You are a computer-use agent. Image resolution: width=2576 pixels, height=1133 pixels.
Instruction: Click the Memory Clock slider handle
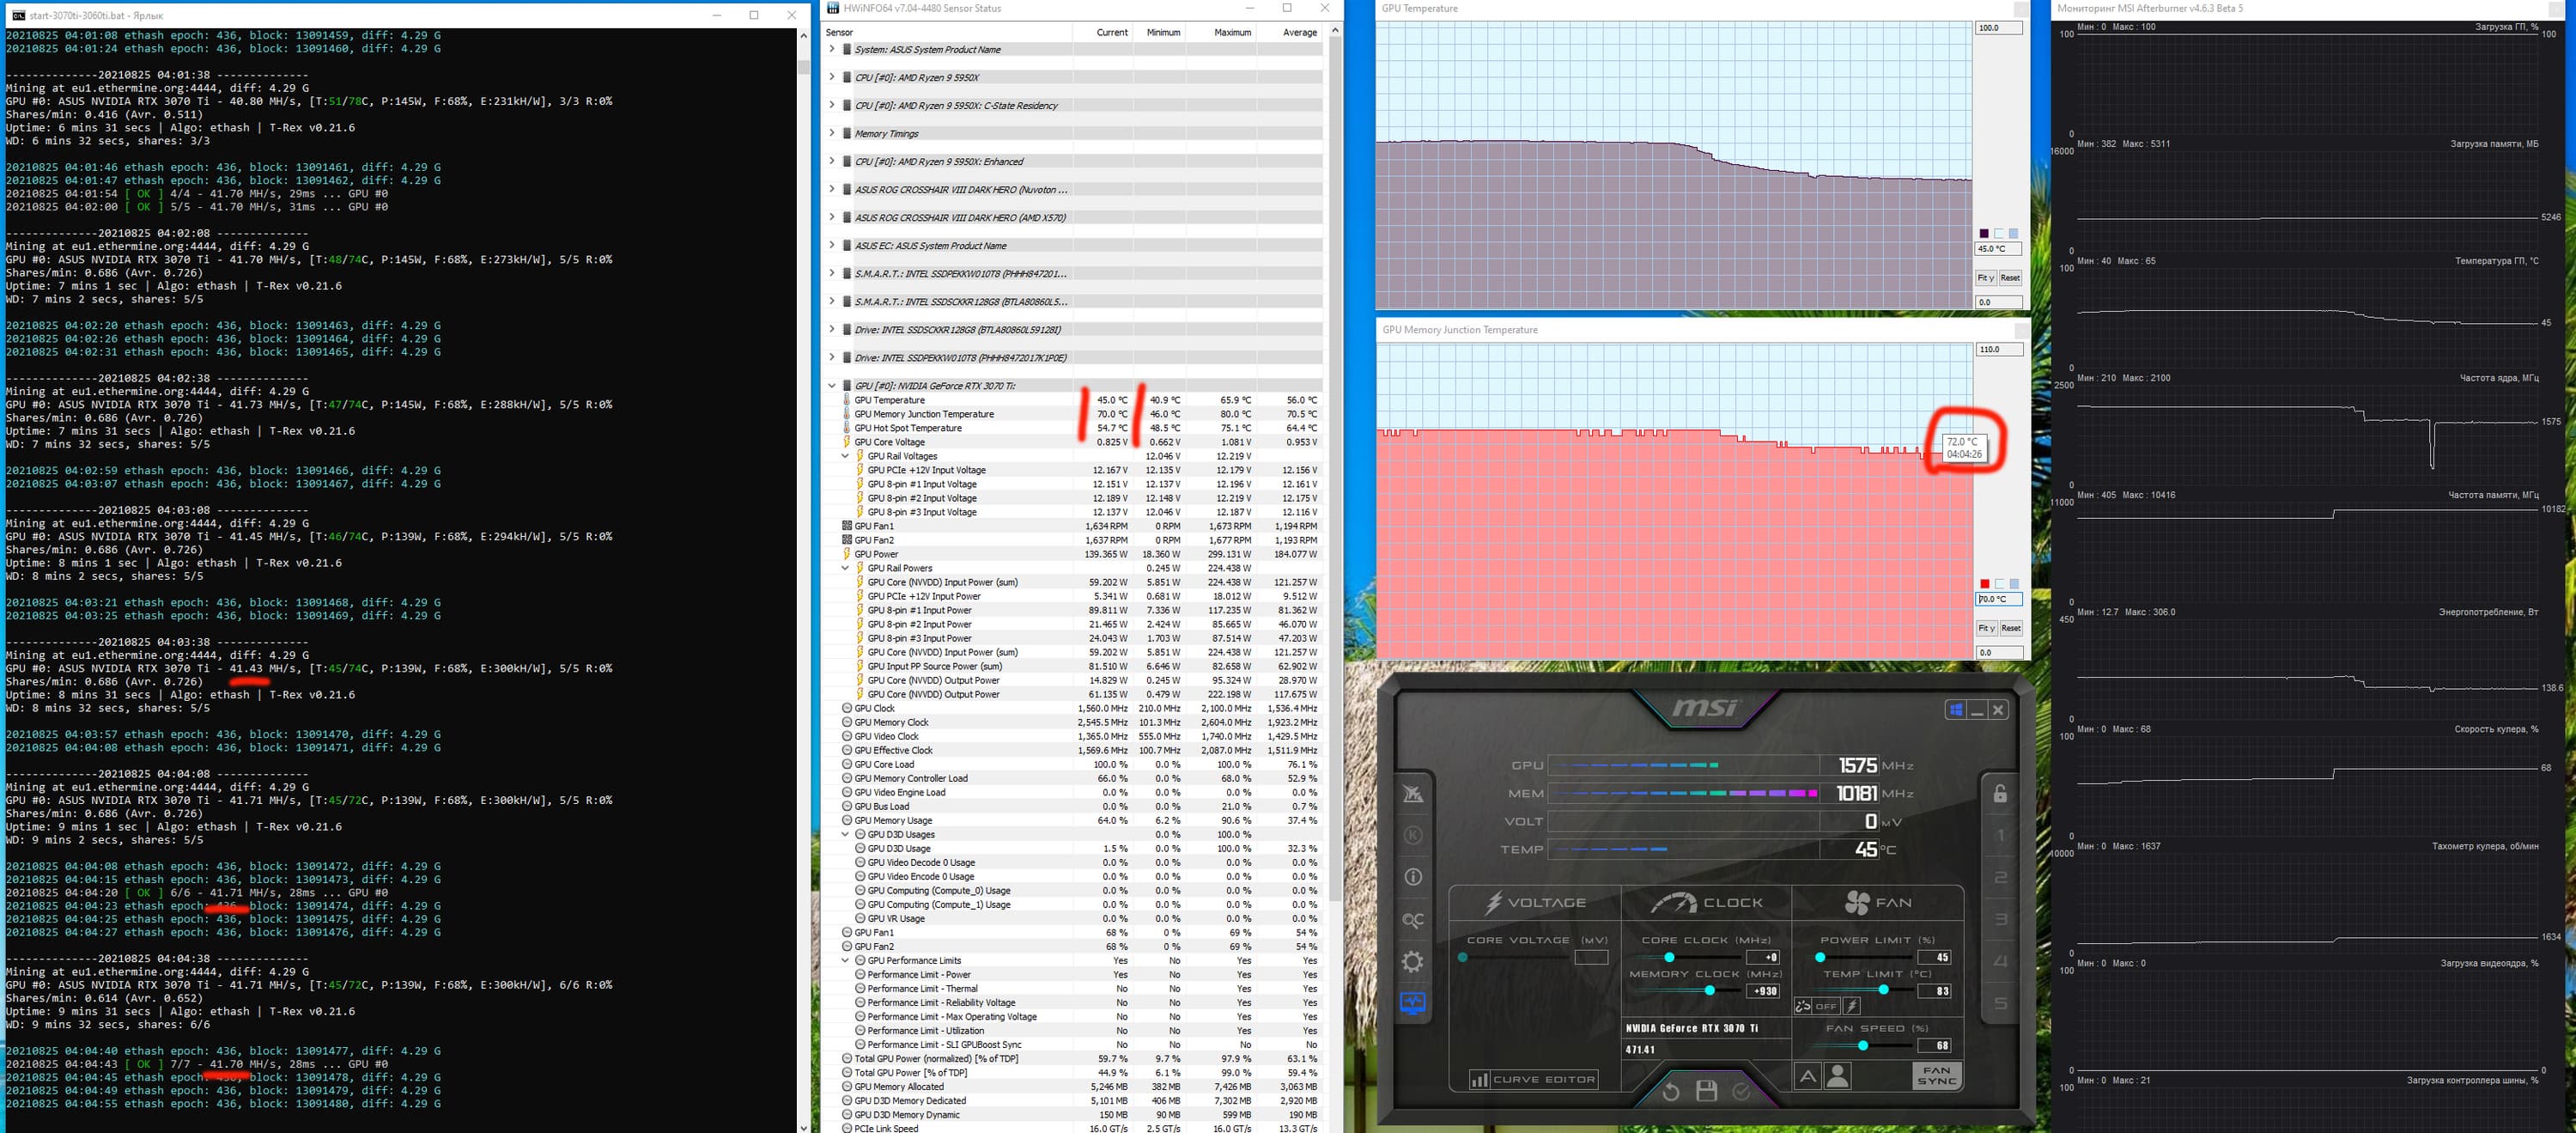(x=1709, y=990)
